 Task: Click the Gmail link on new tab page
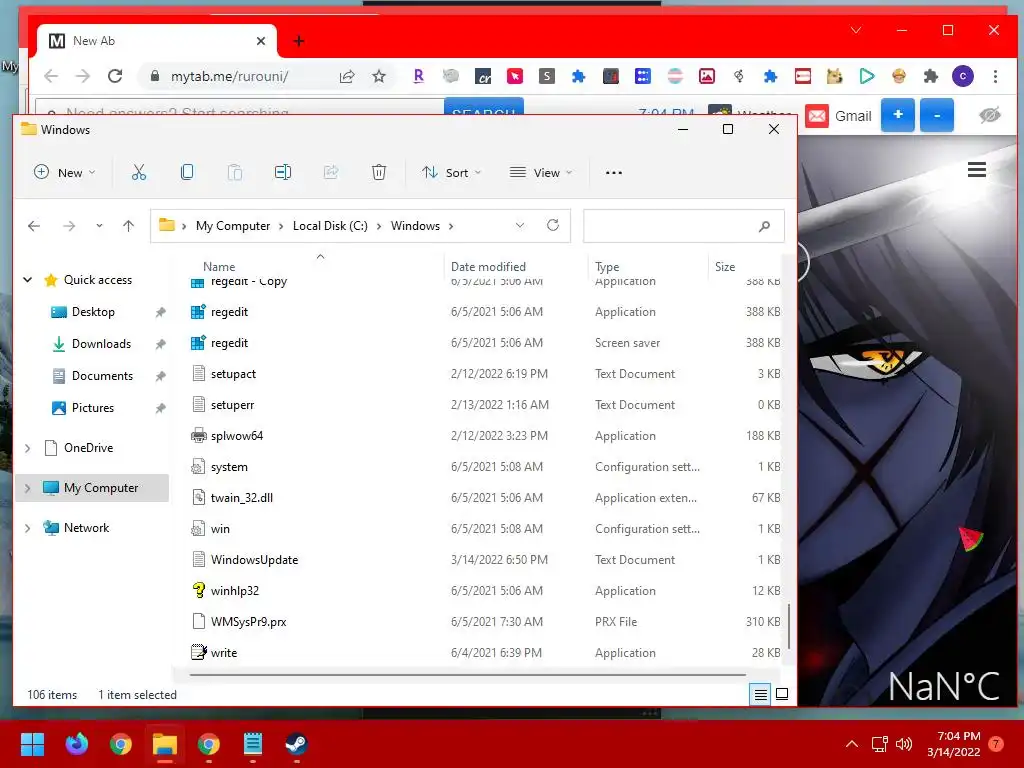tap(839, 116)
